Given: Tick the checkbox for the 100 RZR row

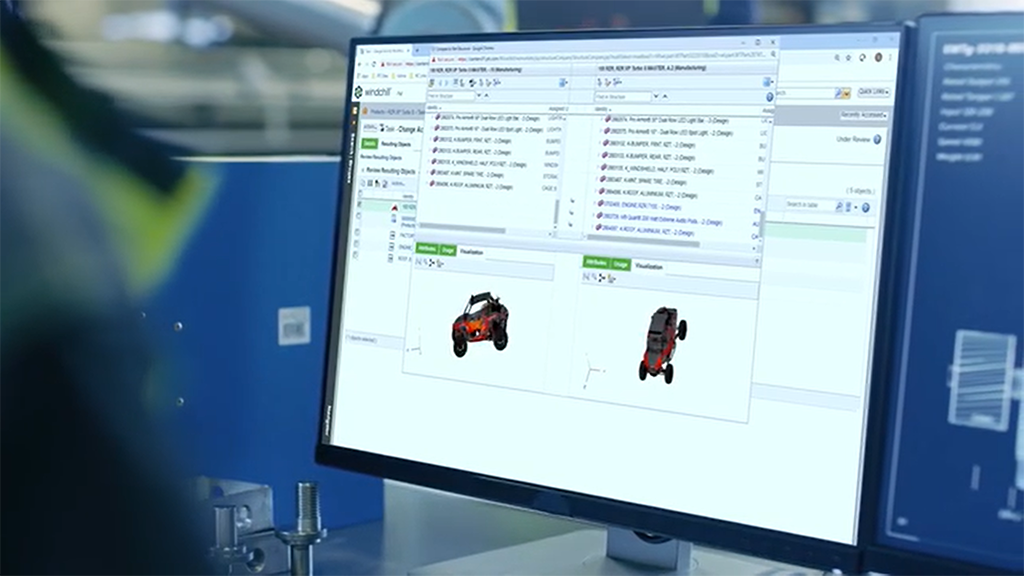Looking at the screenshot, I should (x=358, y=206).
